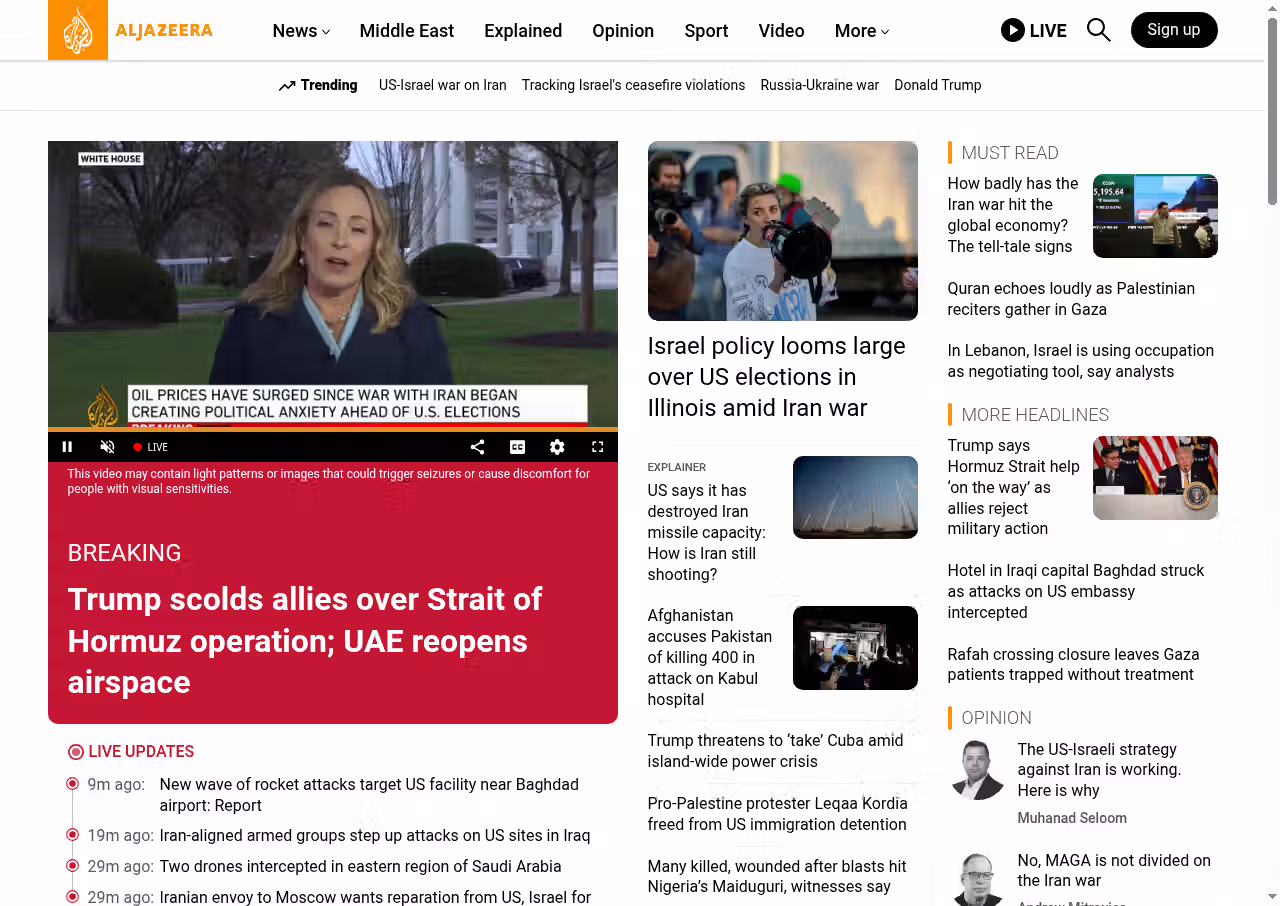Toggle closed captions on video
This screenshot has width=1280, height=906.
click(517, 447)
